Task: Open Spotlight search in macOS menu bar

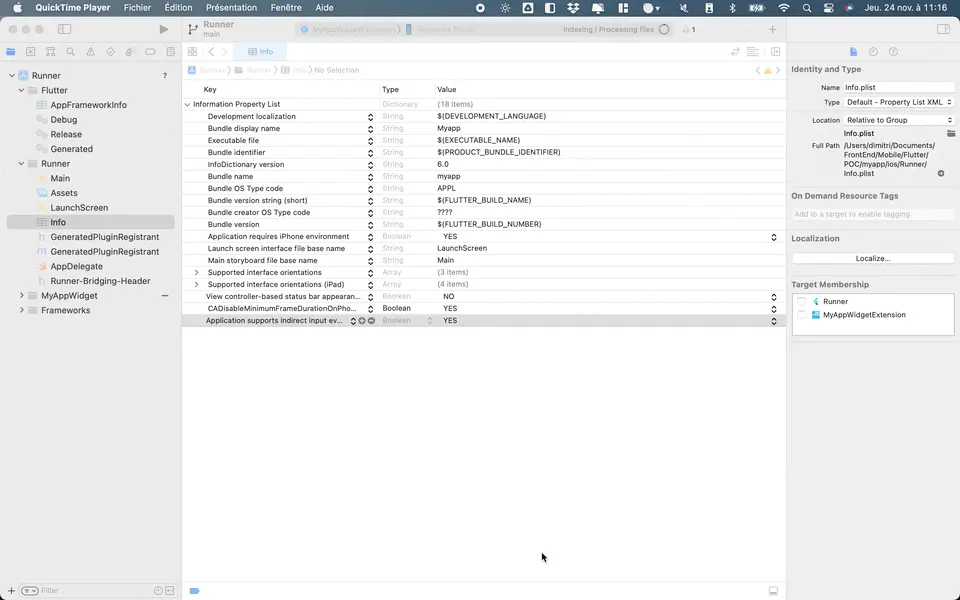Action: [x=806, y=8]
